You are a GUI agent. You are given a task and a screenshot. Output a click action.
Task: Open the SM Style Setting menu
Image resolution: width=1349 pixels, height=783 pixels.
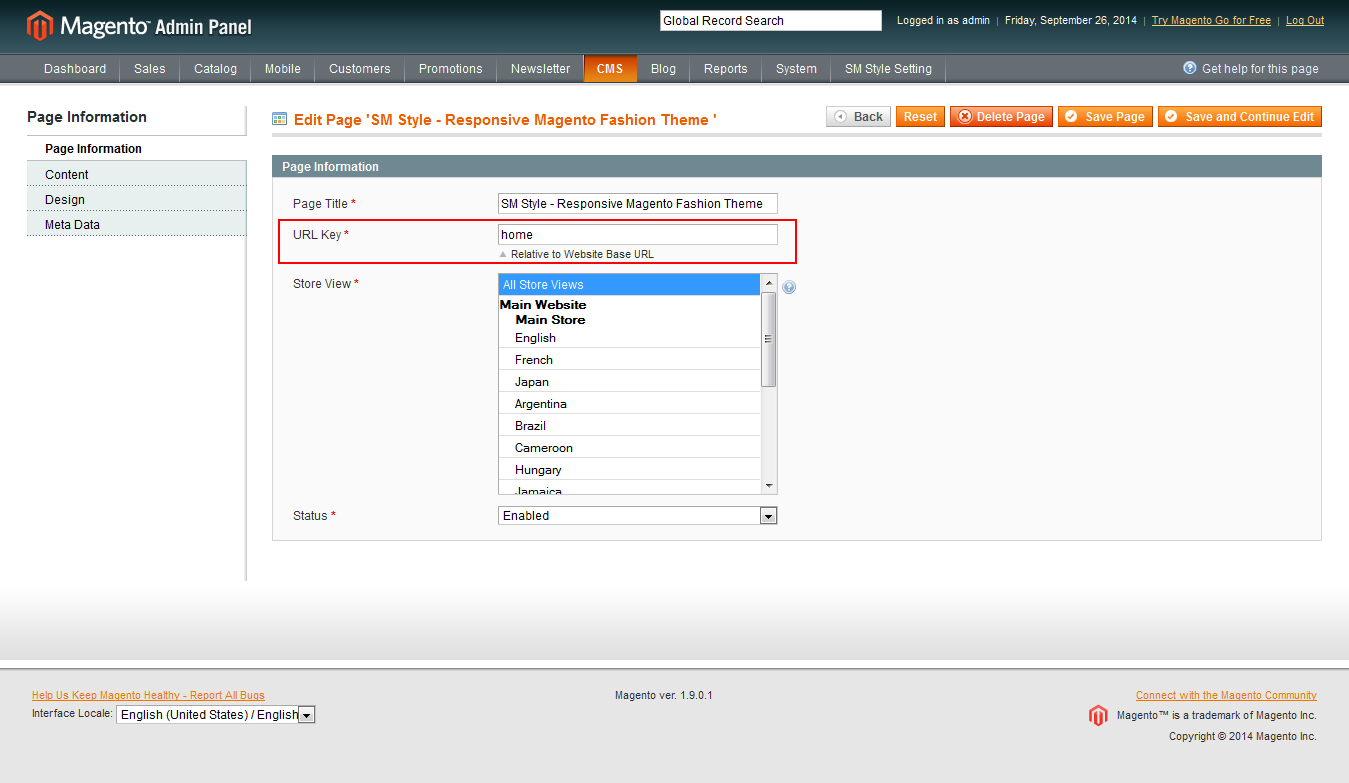(888, 69)
